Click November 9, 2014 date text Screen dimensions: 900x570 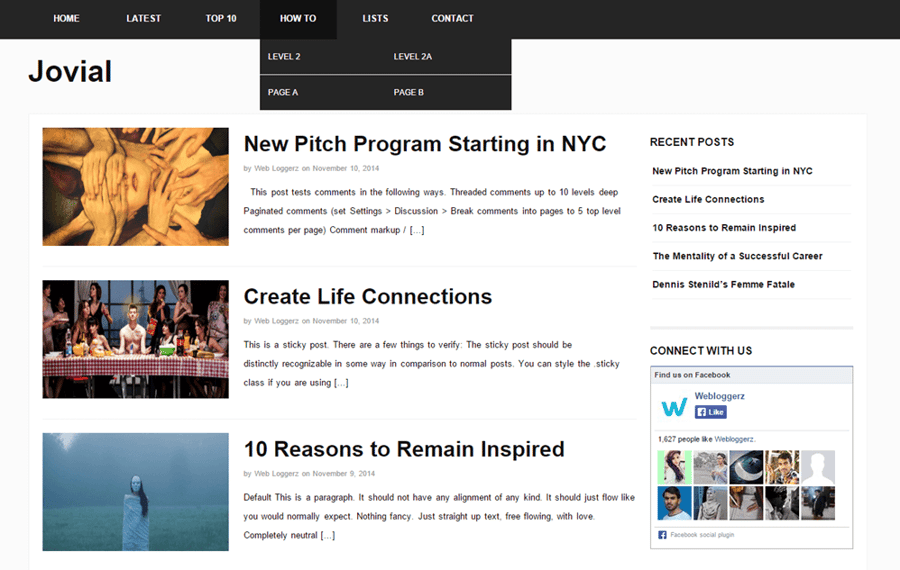click(343, 474)
